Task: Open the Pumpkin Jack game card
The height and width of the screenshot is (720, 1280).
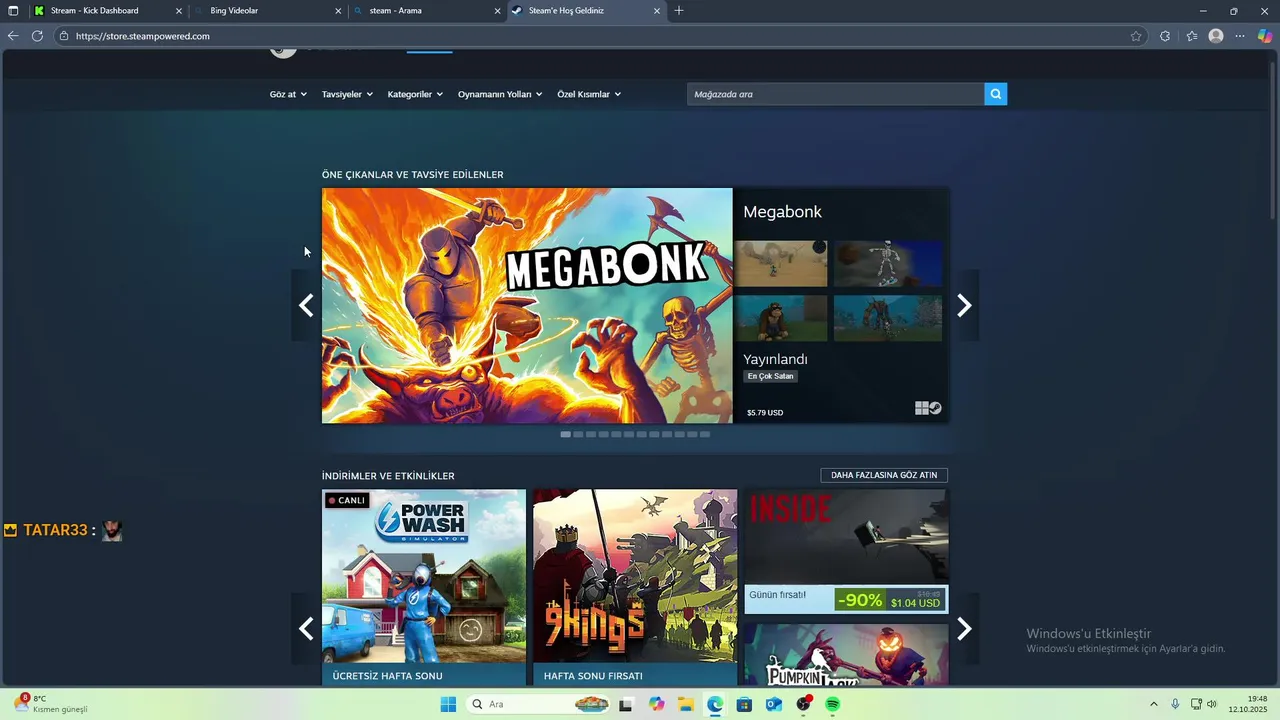Action: [x=846, y=655]
